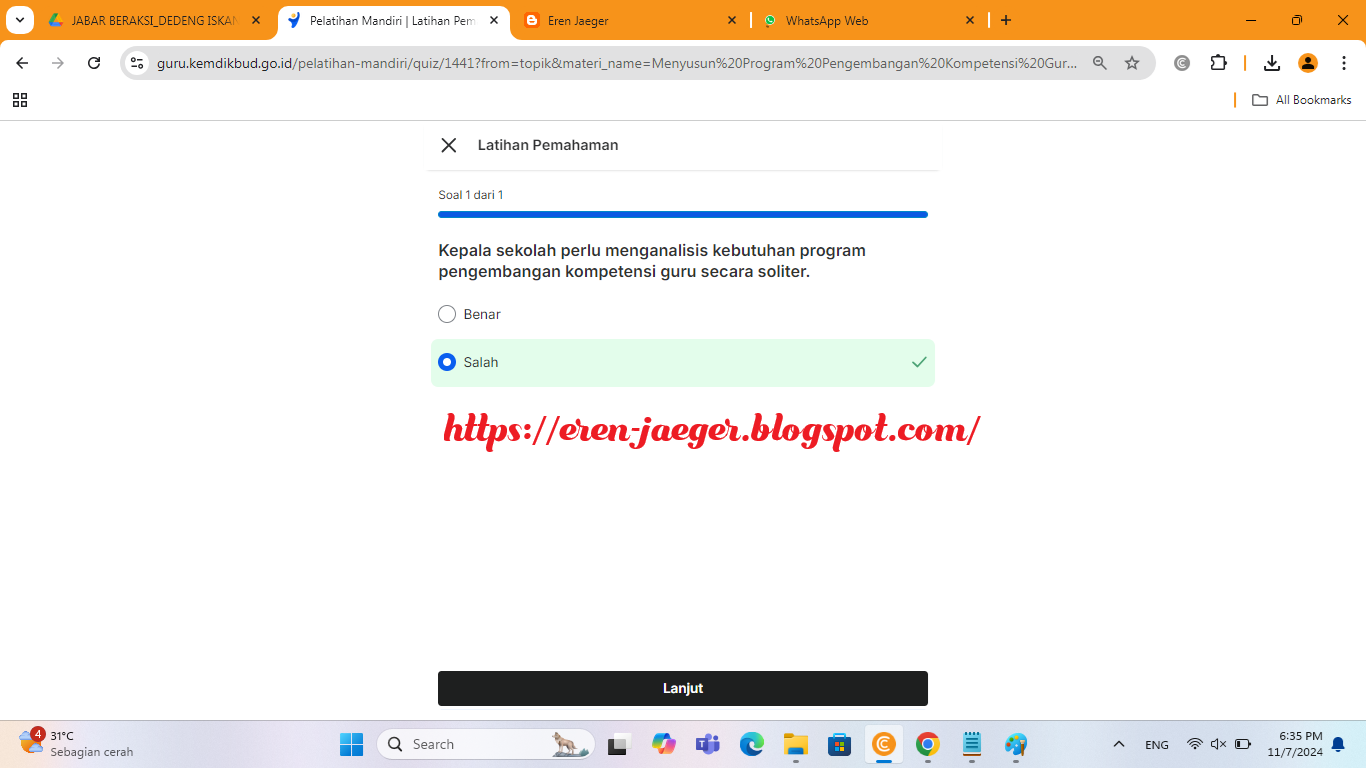Switch to JABAR BERAKSI_DEDENG tab
The height and width of the screenshot is (768, 1366).
pos(155,20)
